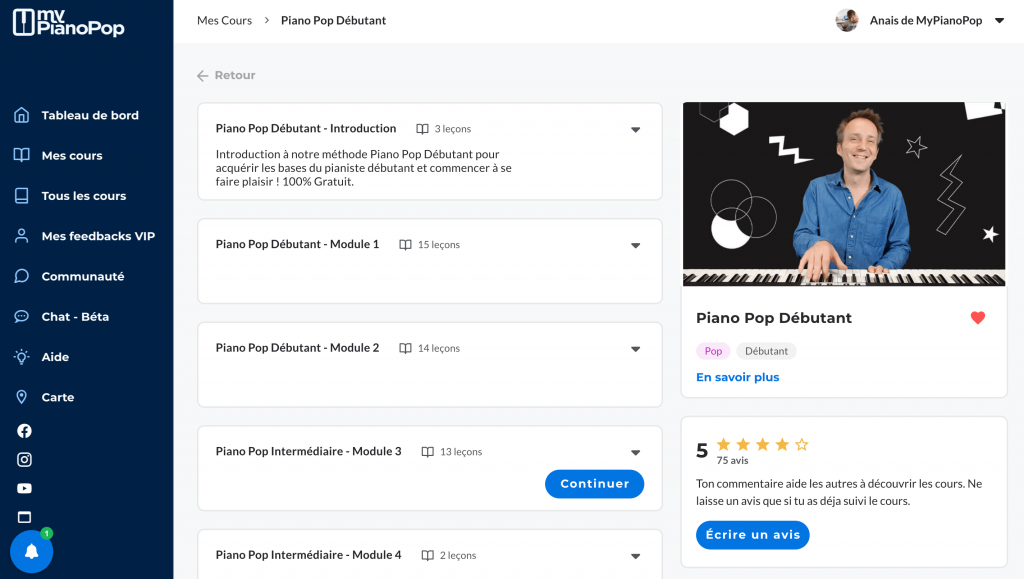
Task: Go to Tableau de bord
Action: pos(89,115)
